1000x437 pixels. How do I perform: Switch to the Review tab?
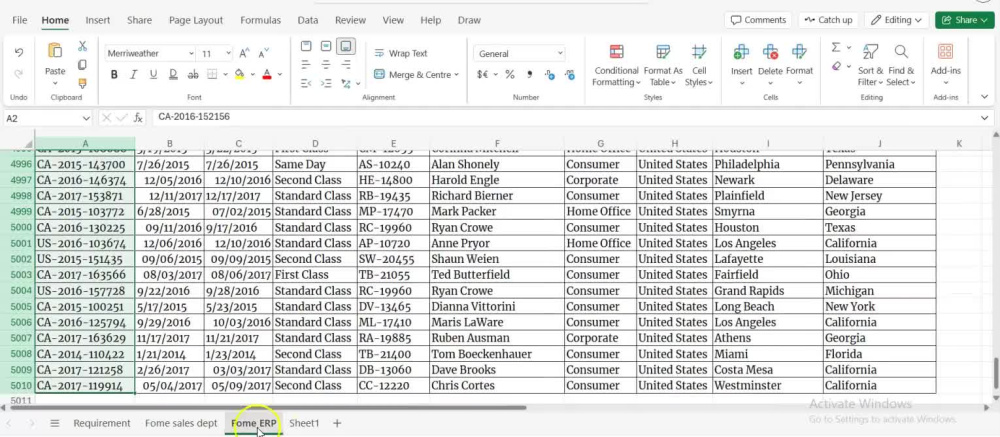351,20
